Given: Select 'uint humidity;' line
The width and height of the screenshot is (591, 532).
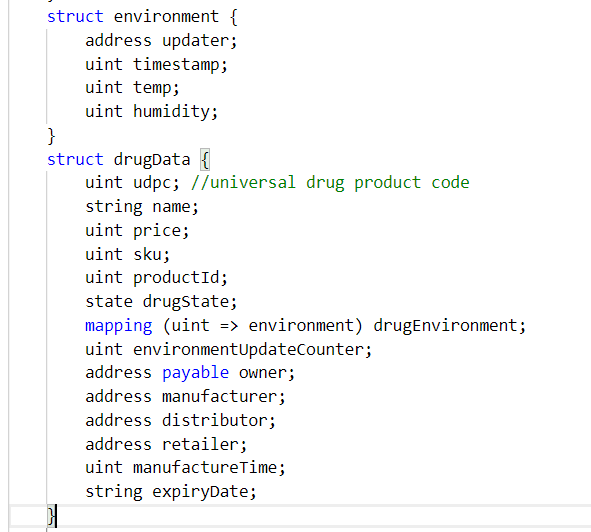Looking at the screenshot, I should coord(152,112).
